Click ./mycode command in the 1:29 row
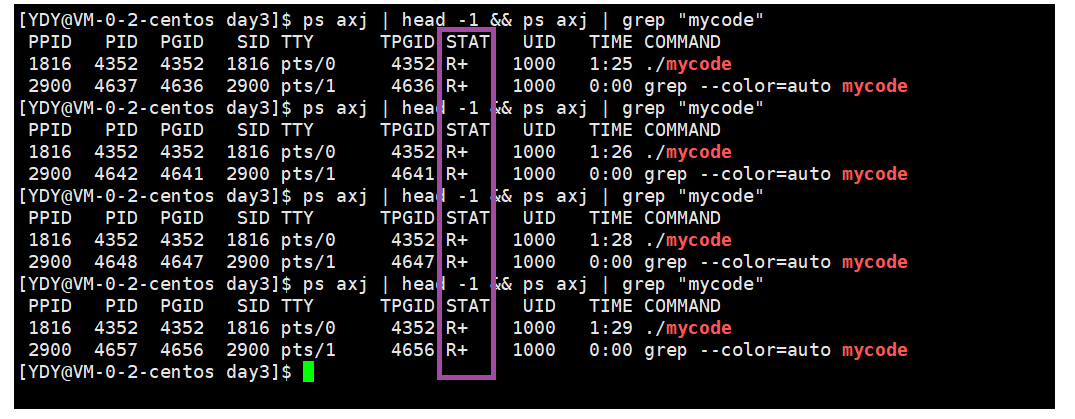Screen dimensions: 1075x419 (x=688, y=328)
